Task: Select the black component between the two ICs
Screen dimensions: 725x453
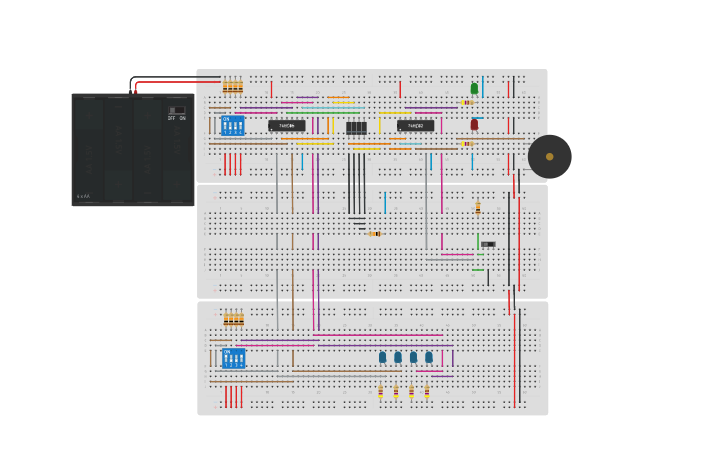Action: pyautogui.click(x=356, y=127)
